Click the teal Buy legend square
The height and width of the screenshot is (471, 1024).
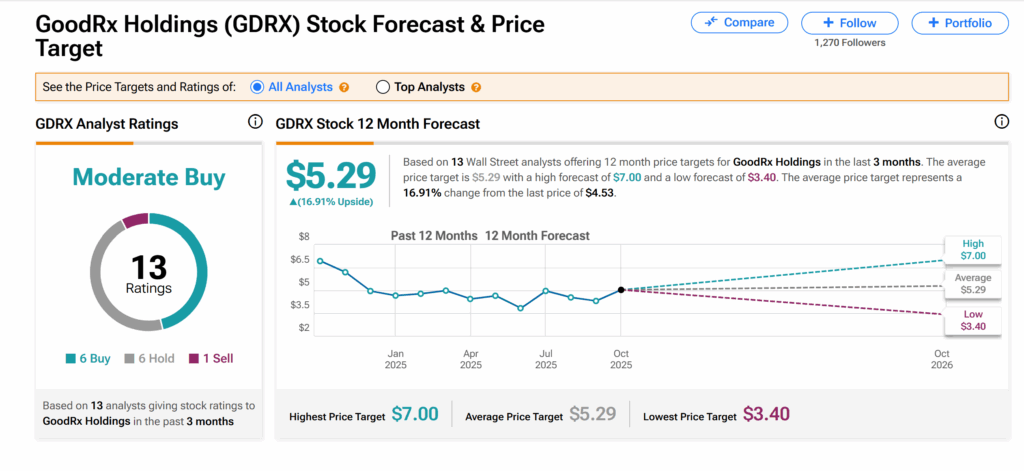coord(71,358)
